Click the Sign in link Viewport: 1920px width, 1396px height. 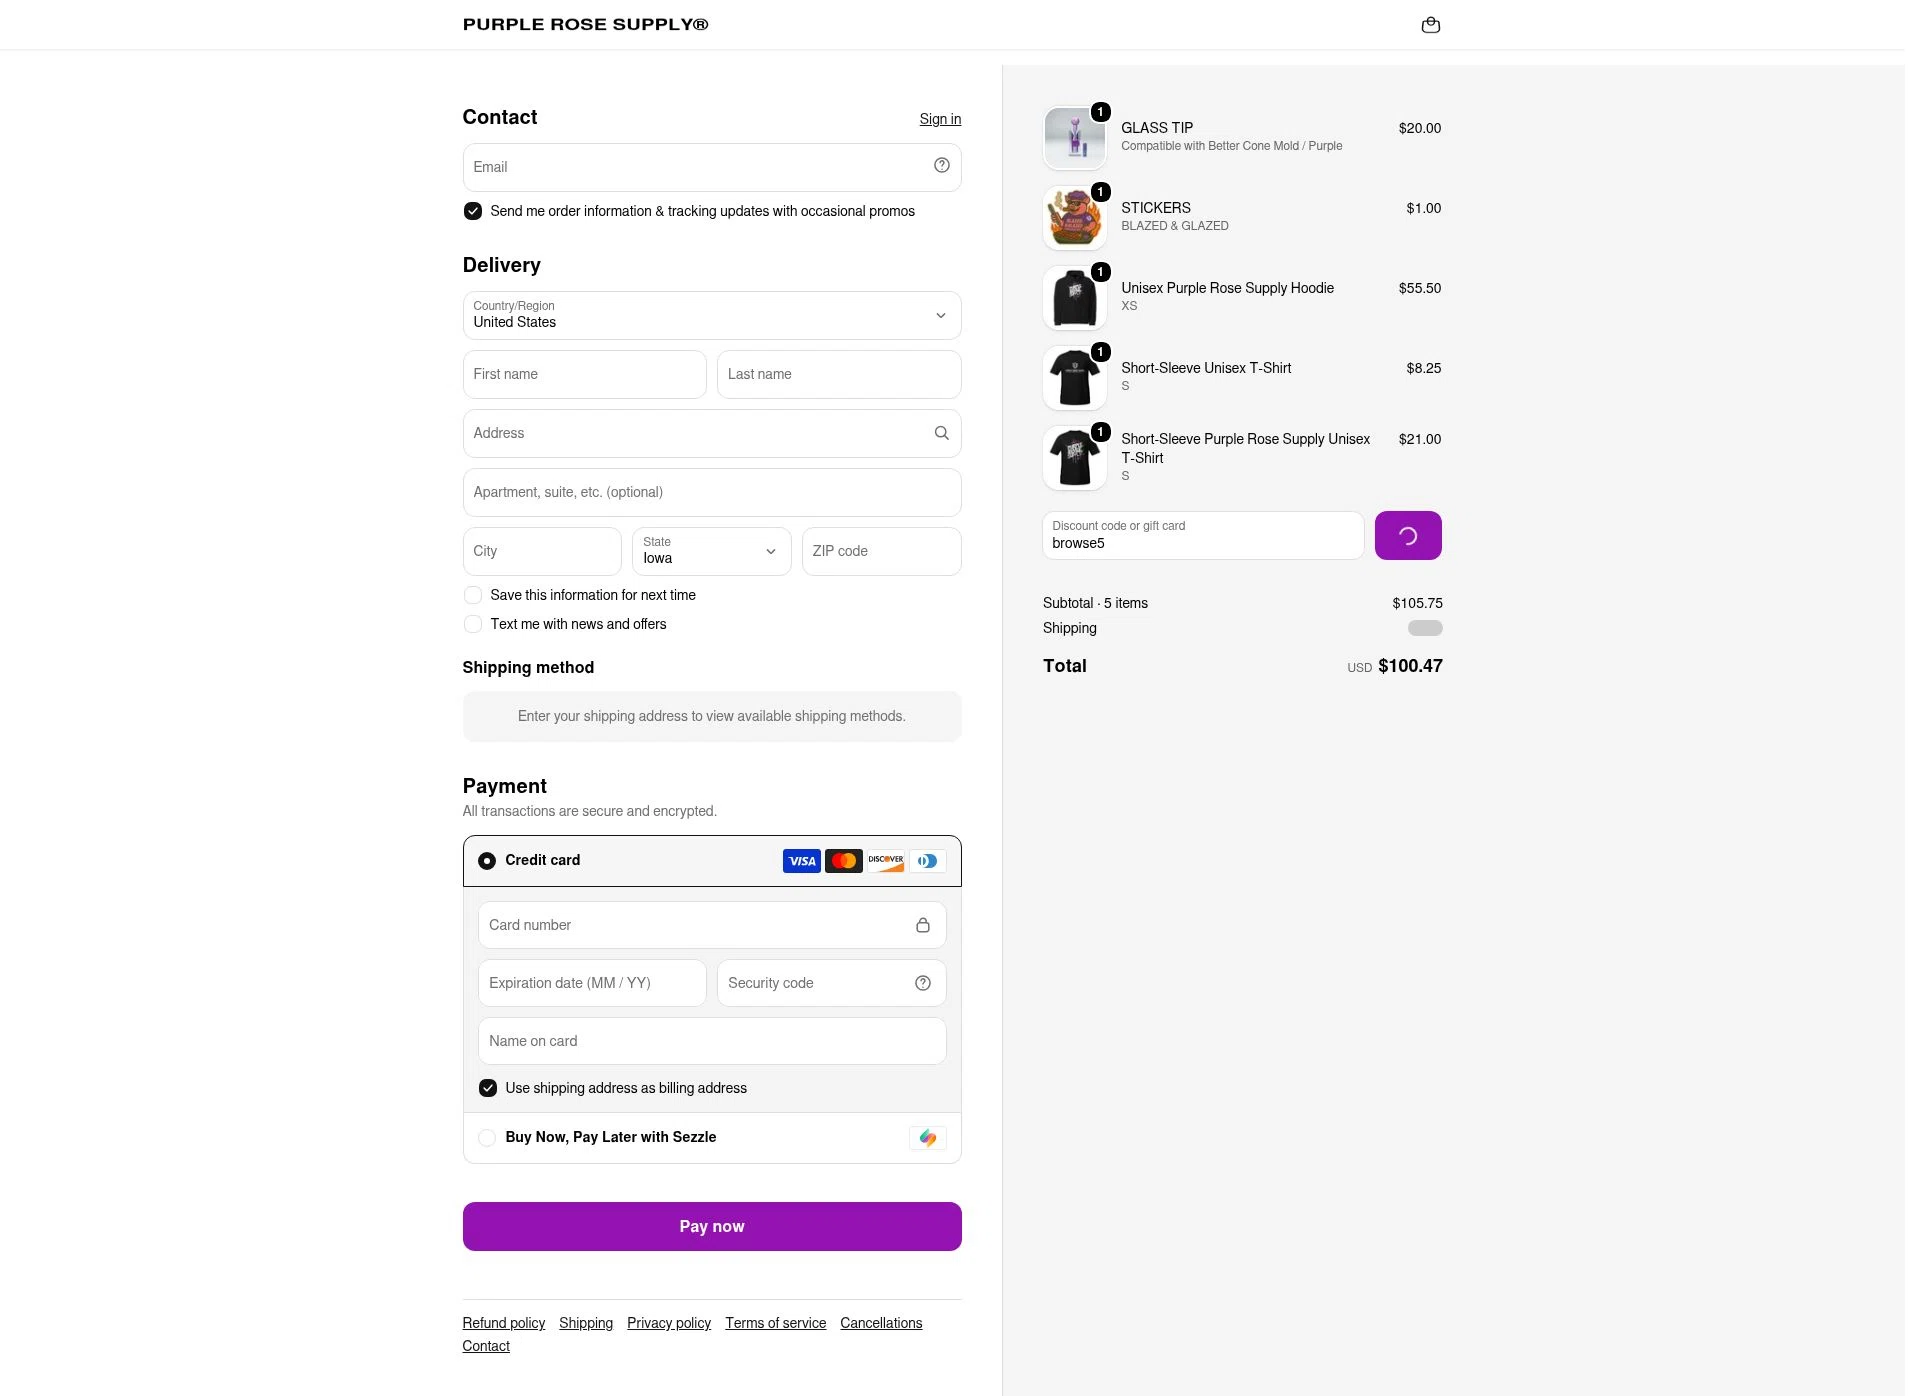(x=940, y=119)
